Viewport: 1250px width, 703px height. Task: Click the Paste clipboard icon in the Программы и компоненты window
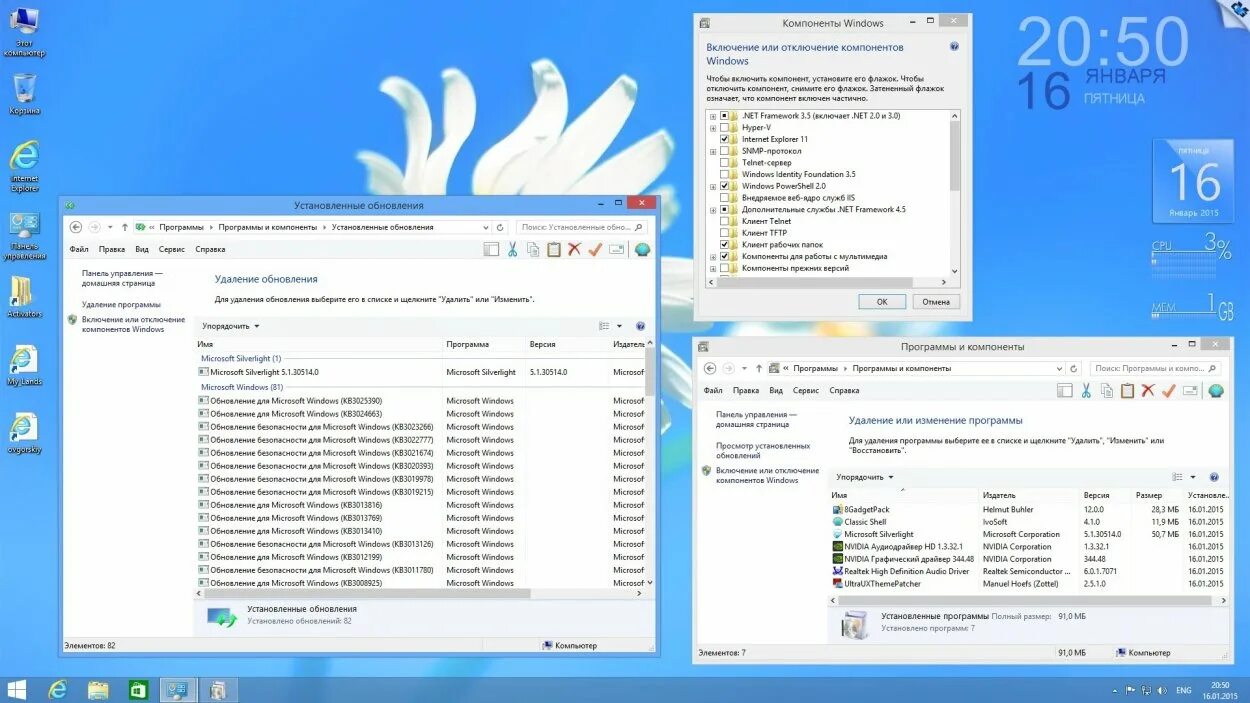pos(1128,391)
